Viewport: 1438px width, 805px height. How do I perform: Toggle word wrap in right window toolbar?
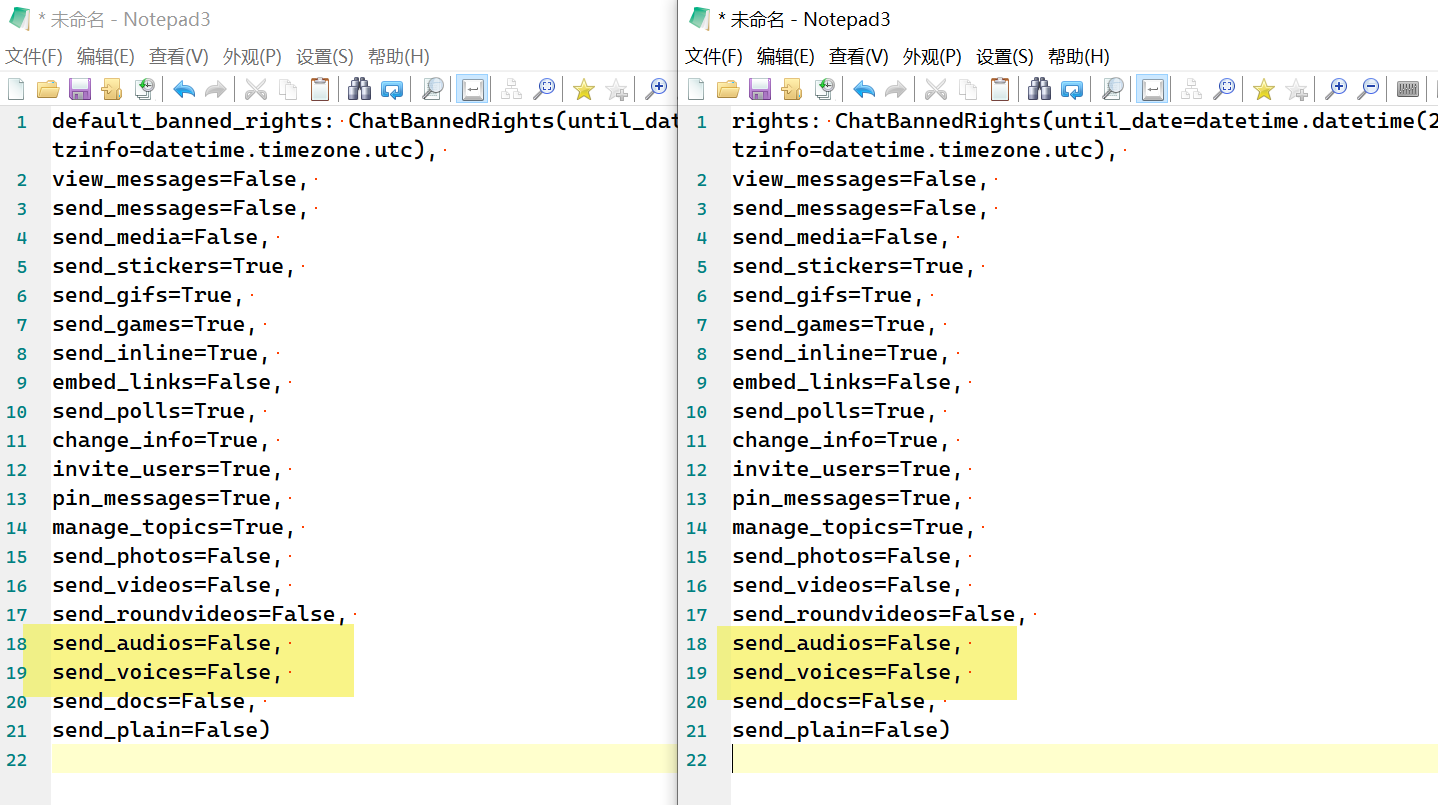[1152, 90]
